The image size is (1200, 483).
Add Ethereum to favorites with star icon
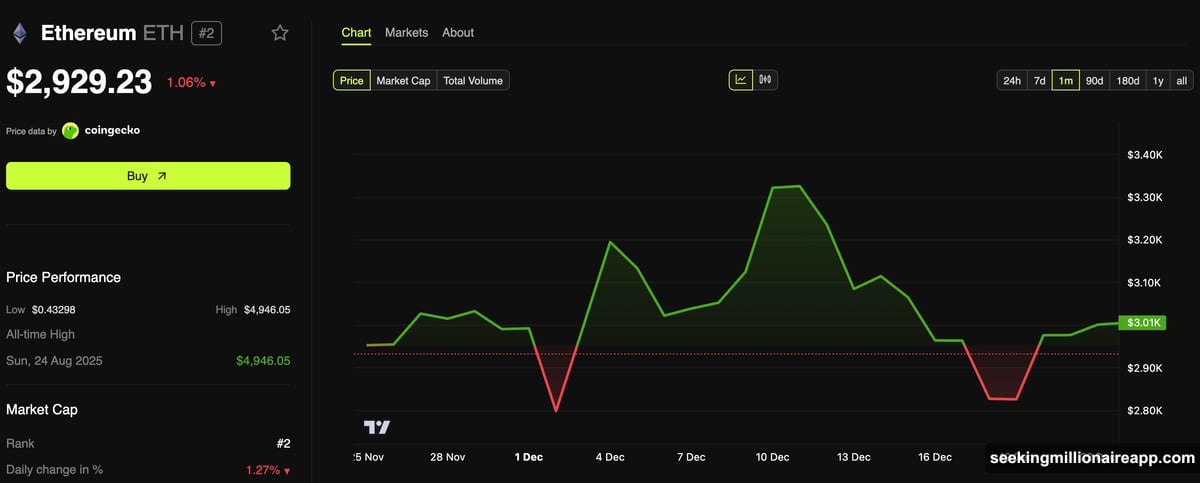(x=280, y=33)
